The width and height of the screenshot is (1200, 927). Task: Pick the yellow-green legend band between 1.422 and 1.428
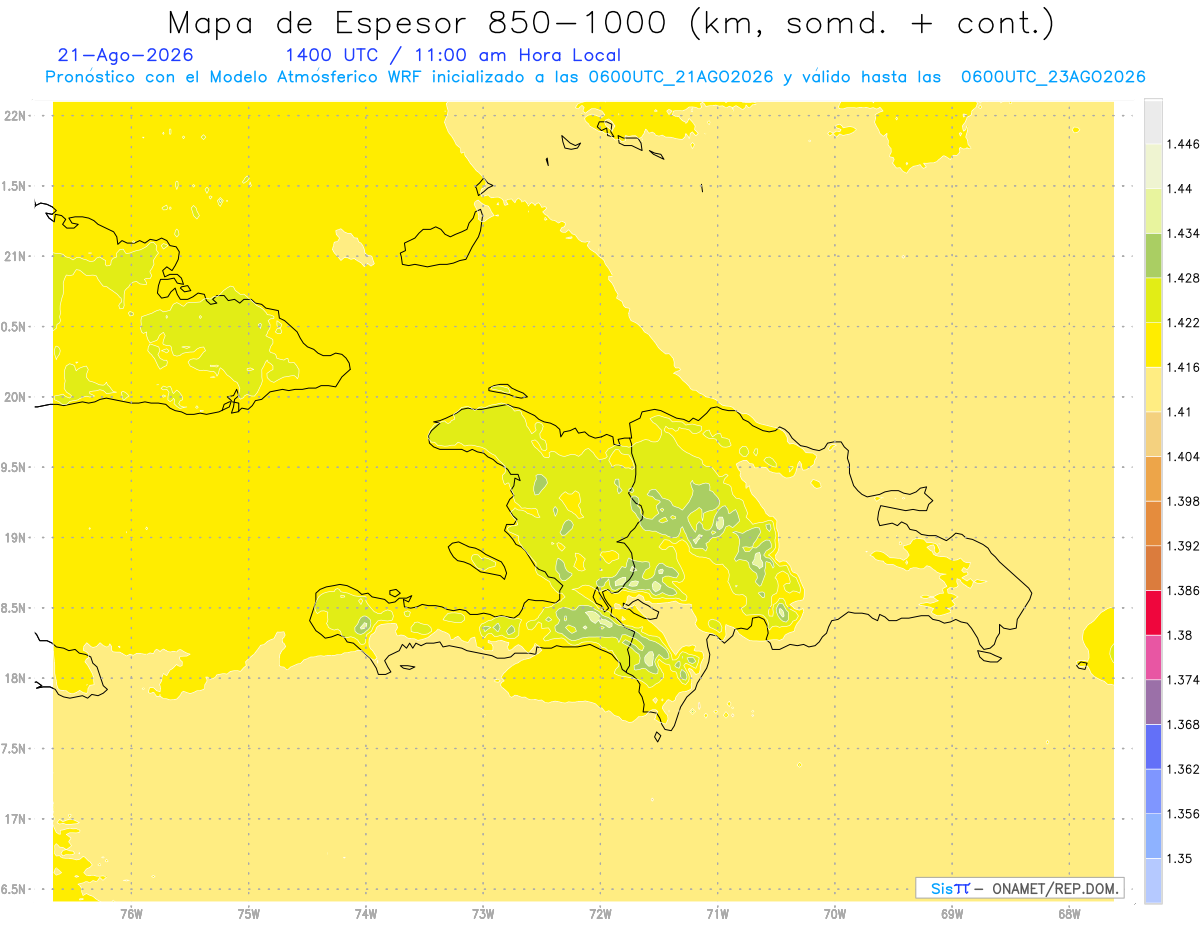click(1153, 300)
